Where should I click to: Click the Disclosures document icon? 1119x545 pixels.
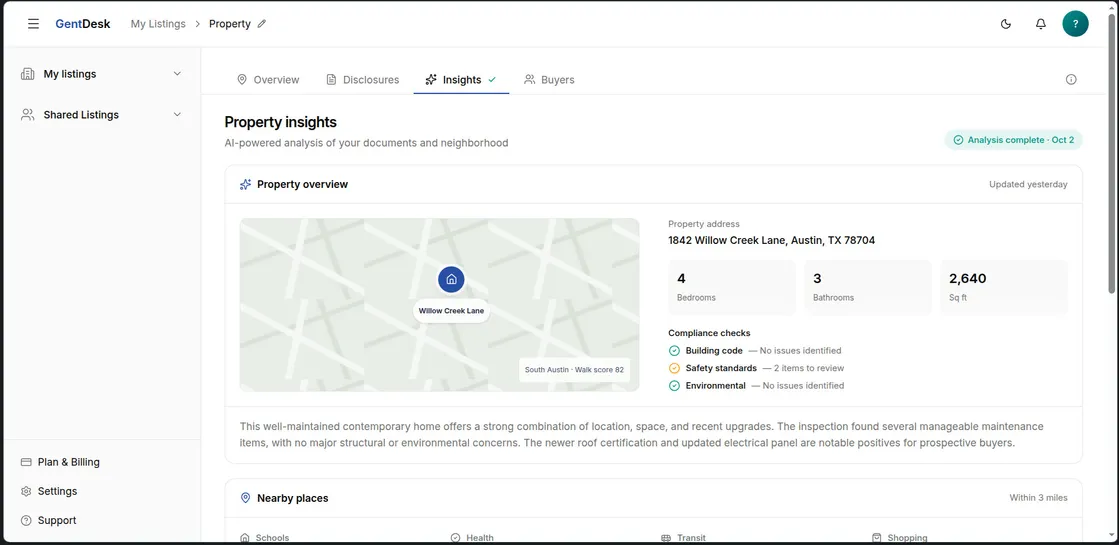331,80
